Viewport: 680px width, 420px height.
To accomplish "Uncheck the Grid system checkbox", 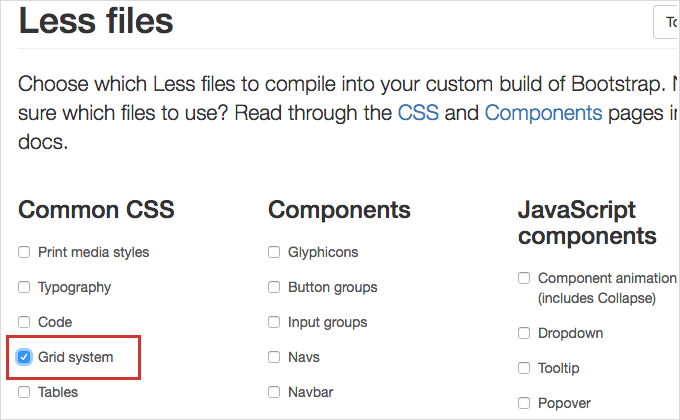I will pos(24,357).
